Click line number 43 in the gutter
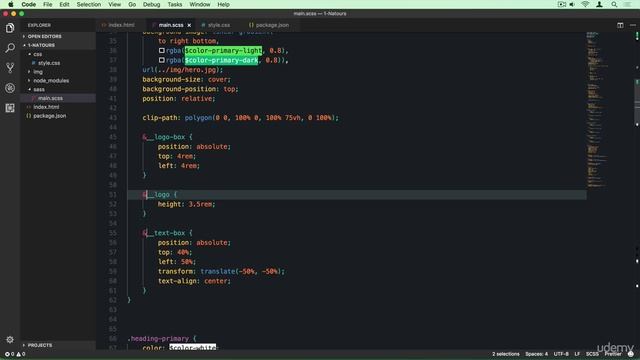 [x=113, y=118]
